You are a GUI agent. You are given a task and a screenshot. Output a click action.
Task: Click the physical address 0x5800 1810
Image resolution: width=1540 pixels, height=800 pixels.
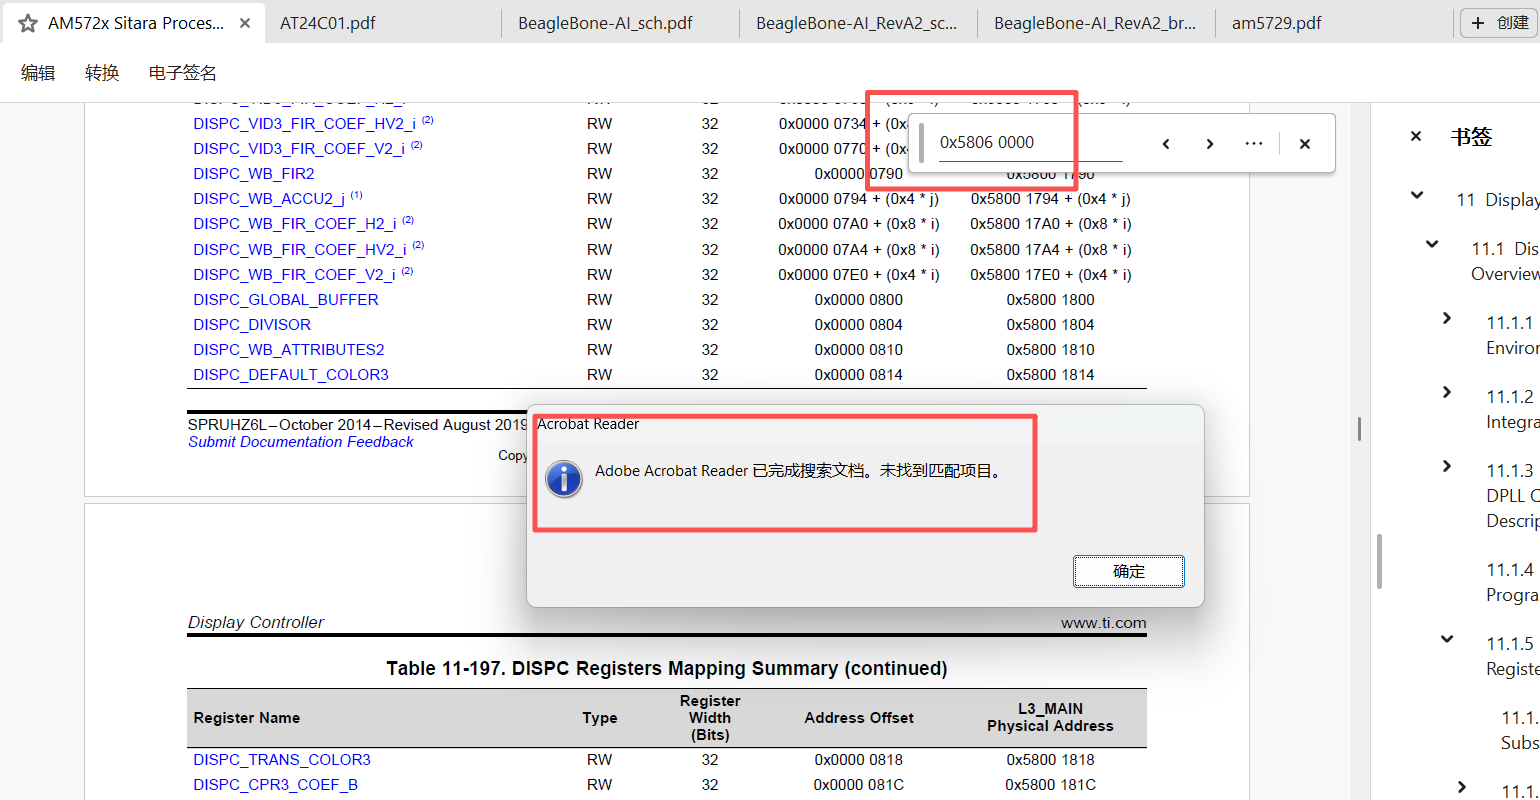(1051, 350)
